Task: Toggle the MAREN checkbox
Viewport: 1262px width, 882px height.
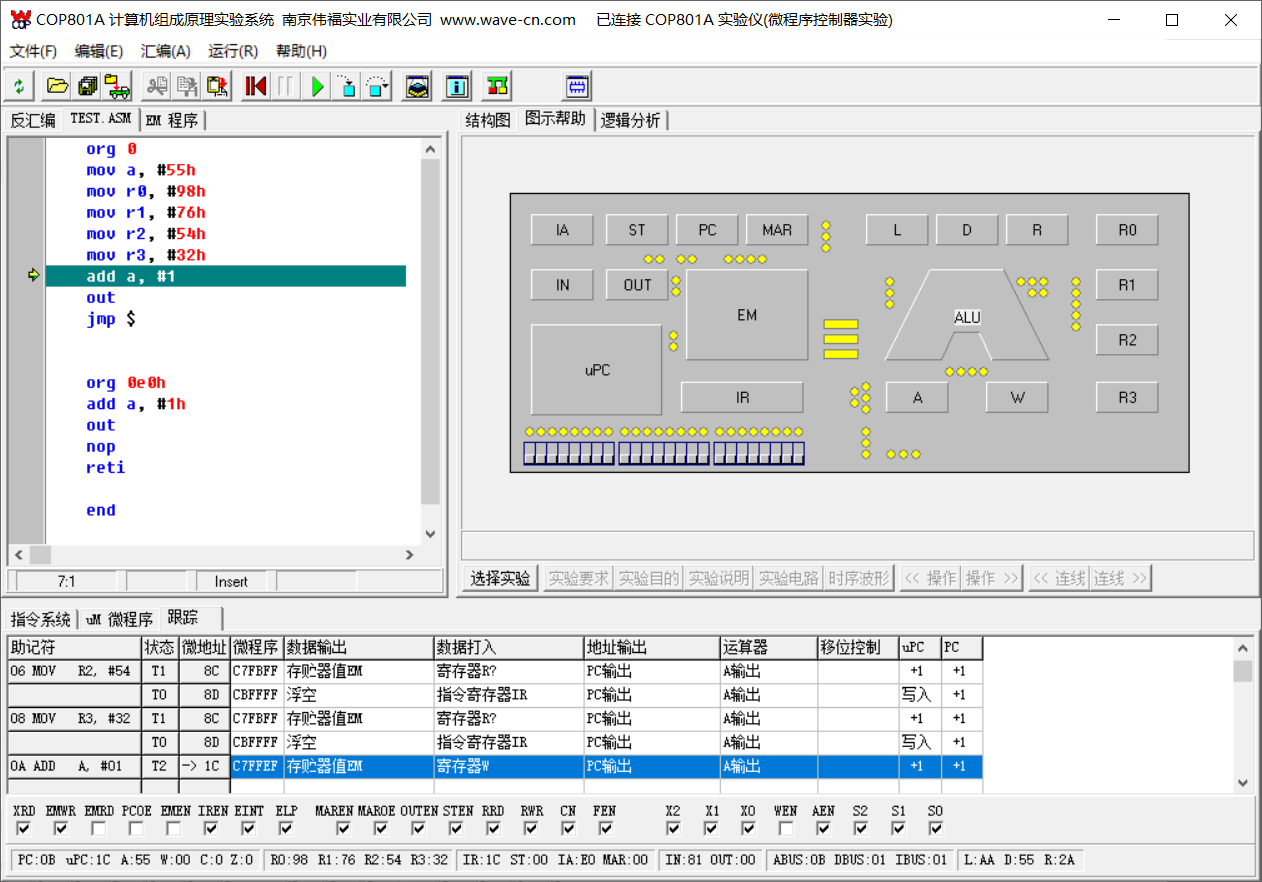Action: pos(344,829)
